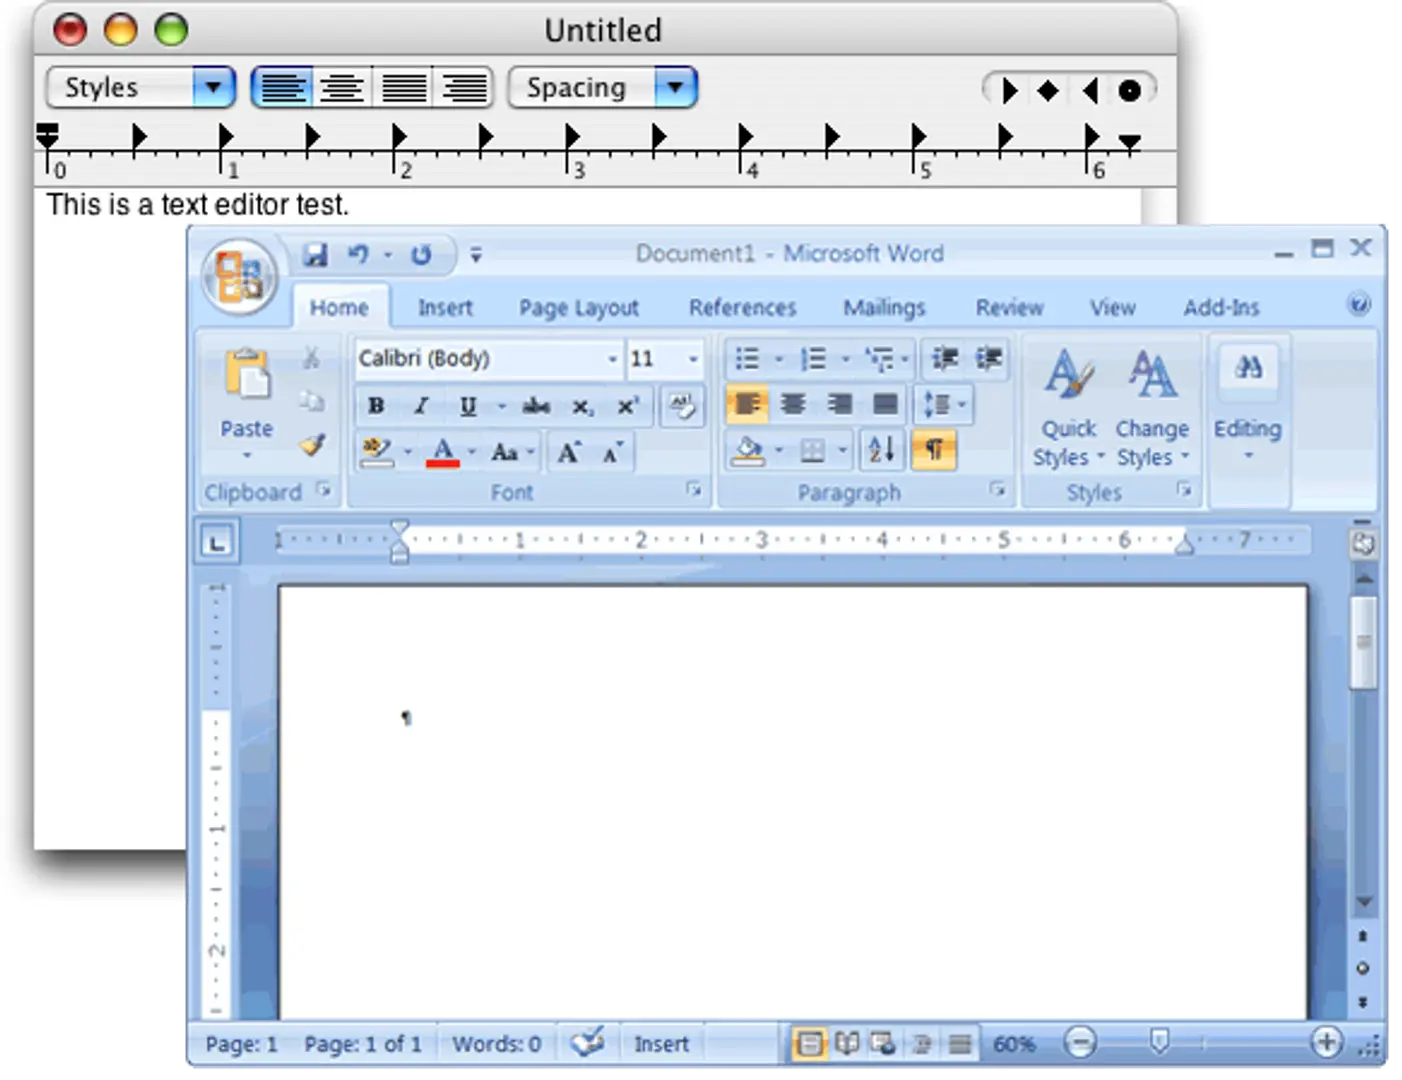Screen dimensions: 1402x1080
Task: Select right alignment in Untitled window
Action: click(464, 88)
